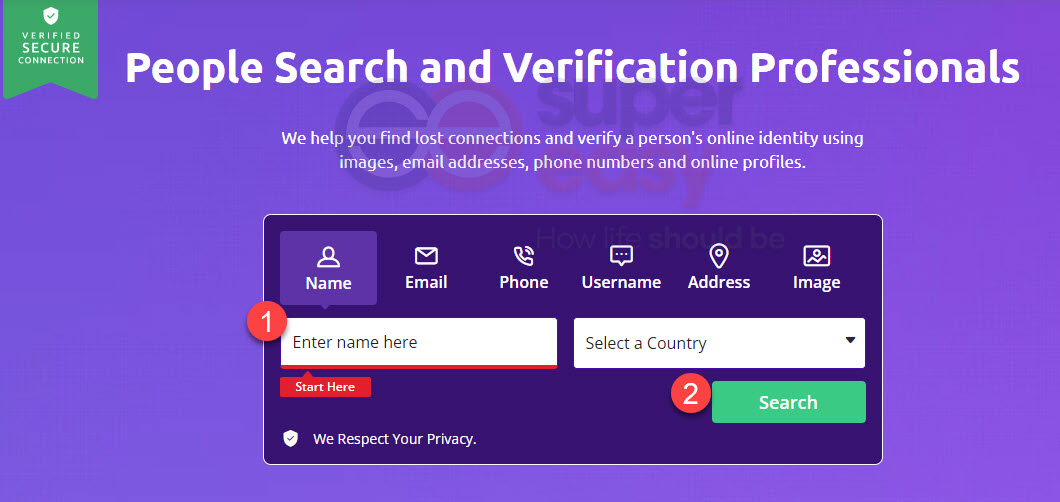Focus the Enter name here field
The height and width of the screenshot is (502, 1060).
tap(419, 343)
